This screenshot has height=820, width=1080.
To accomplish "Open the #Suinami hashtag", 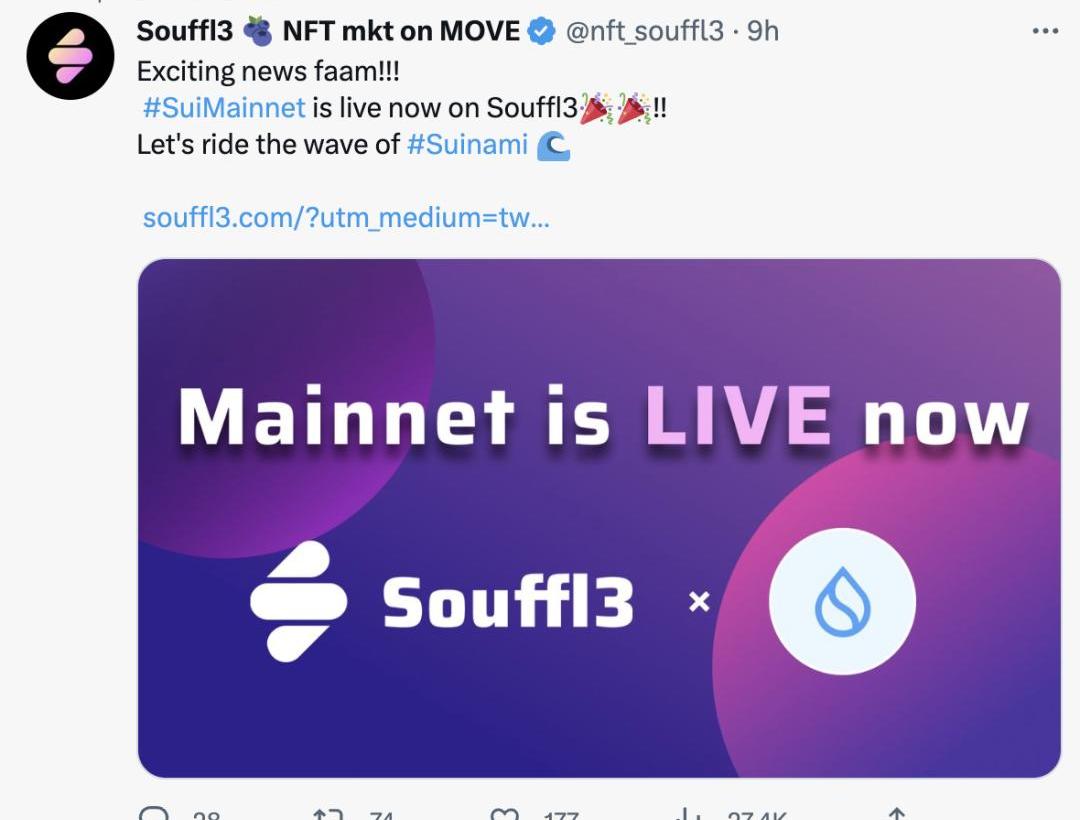I will [x=467, y=144].
